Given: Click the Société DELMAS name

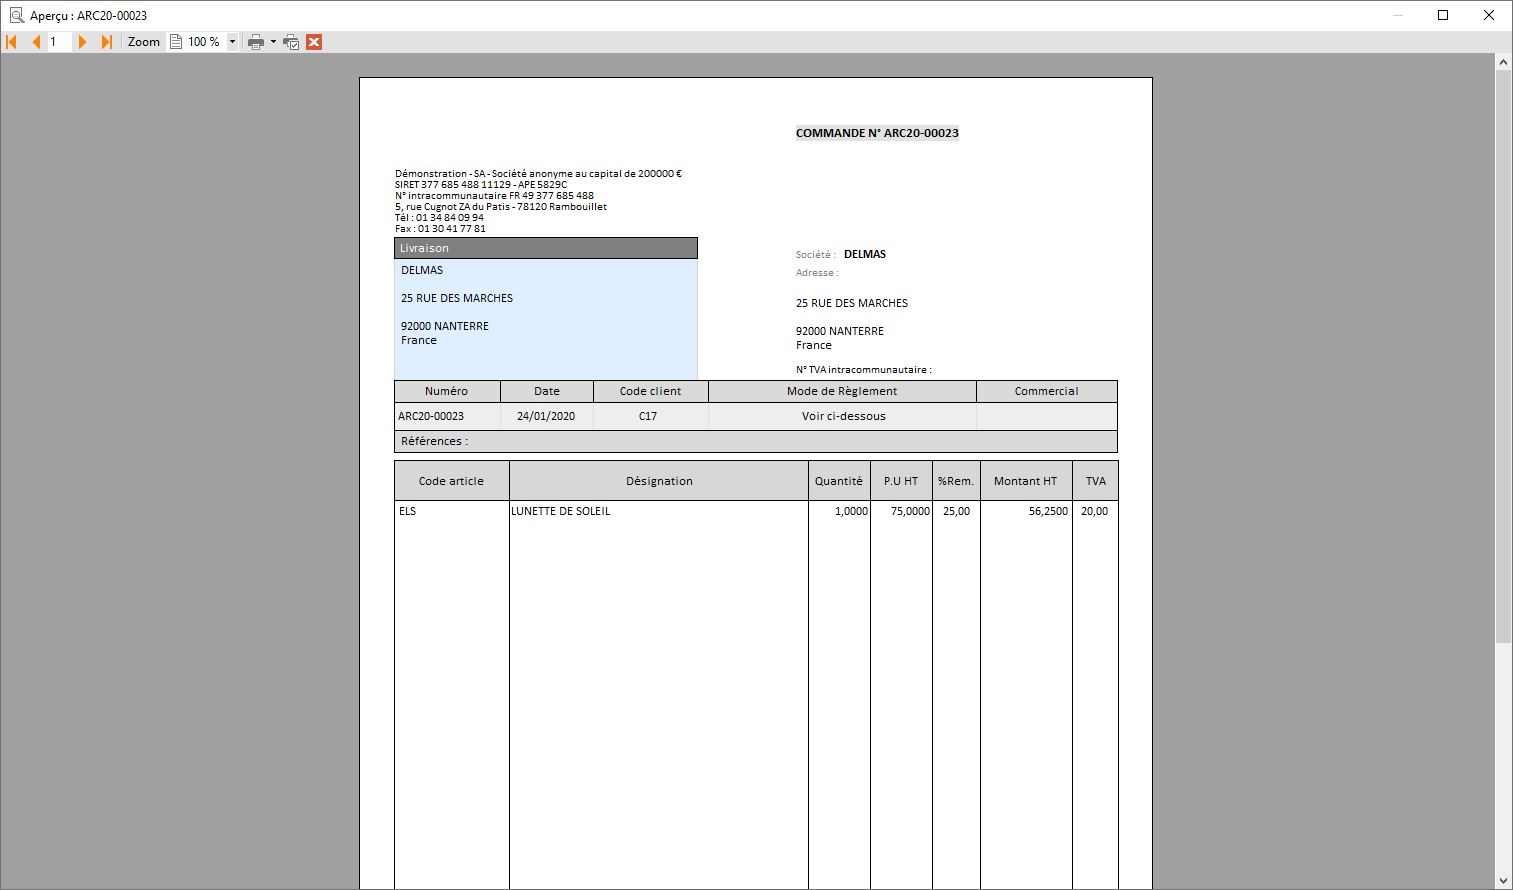Looking at the screenshot, I should pos(865,254).
